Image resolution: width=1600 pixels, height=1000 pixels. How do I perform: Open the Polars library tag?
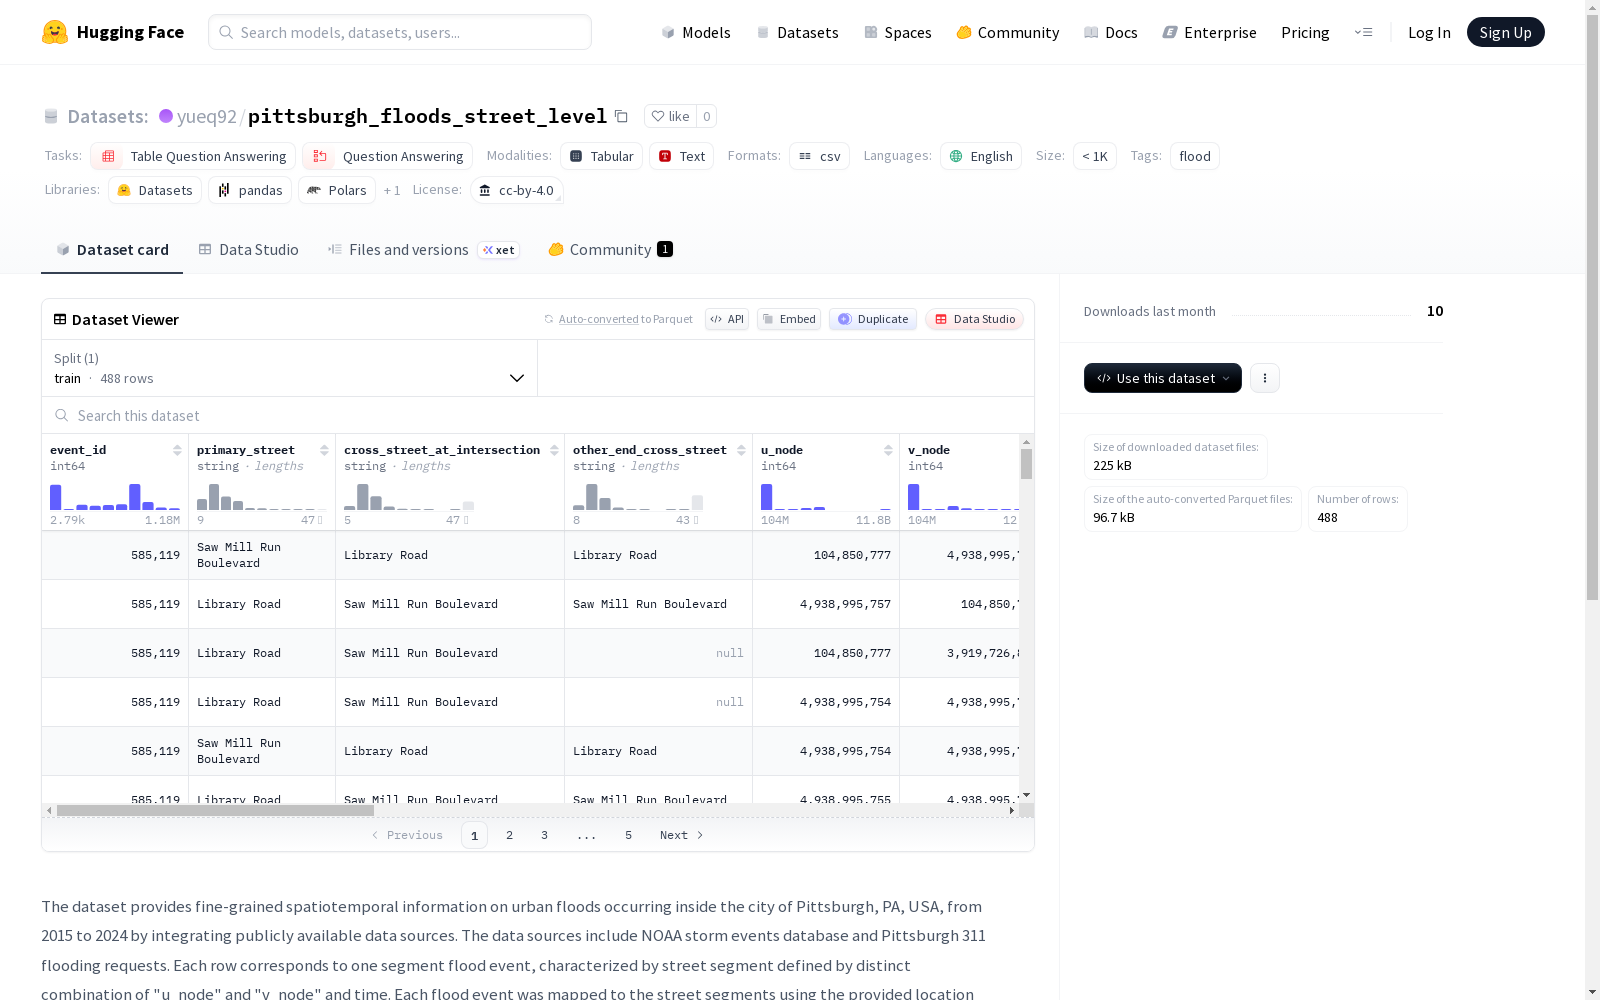tap(337, 190)
